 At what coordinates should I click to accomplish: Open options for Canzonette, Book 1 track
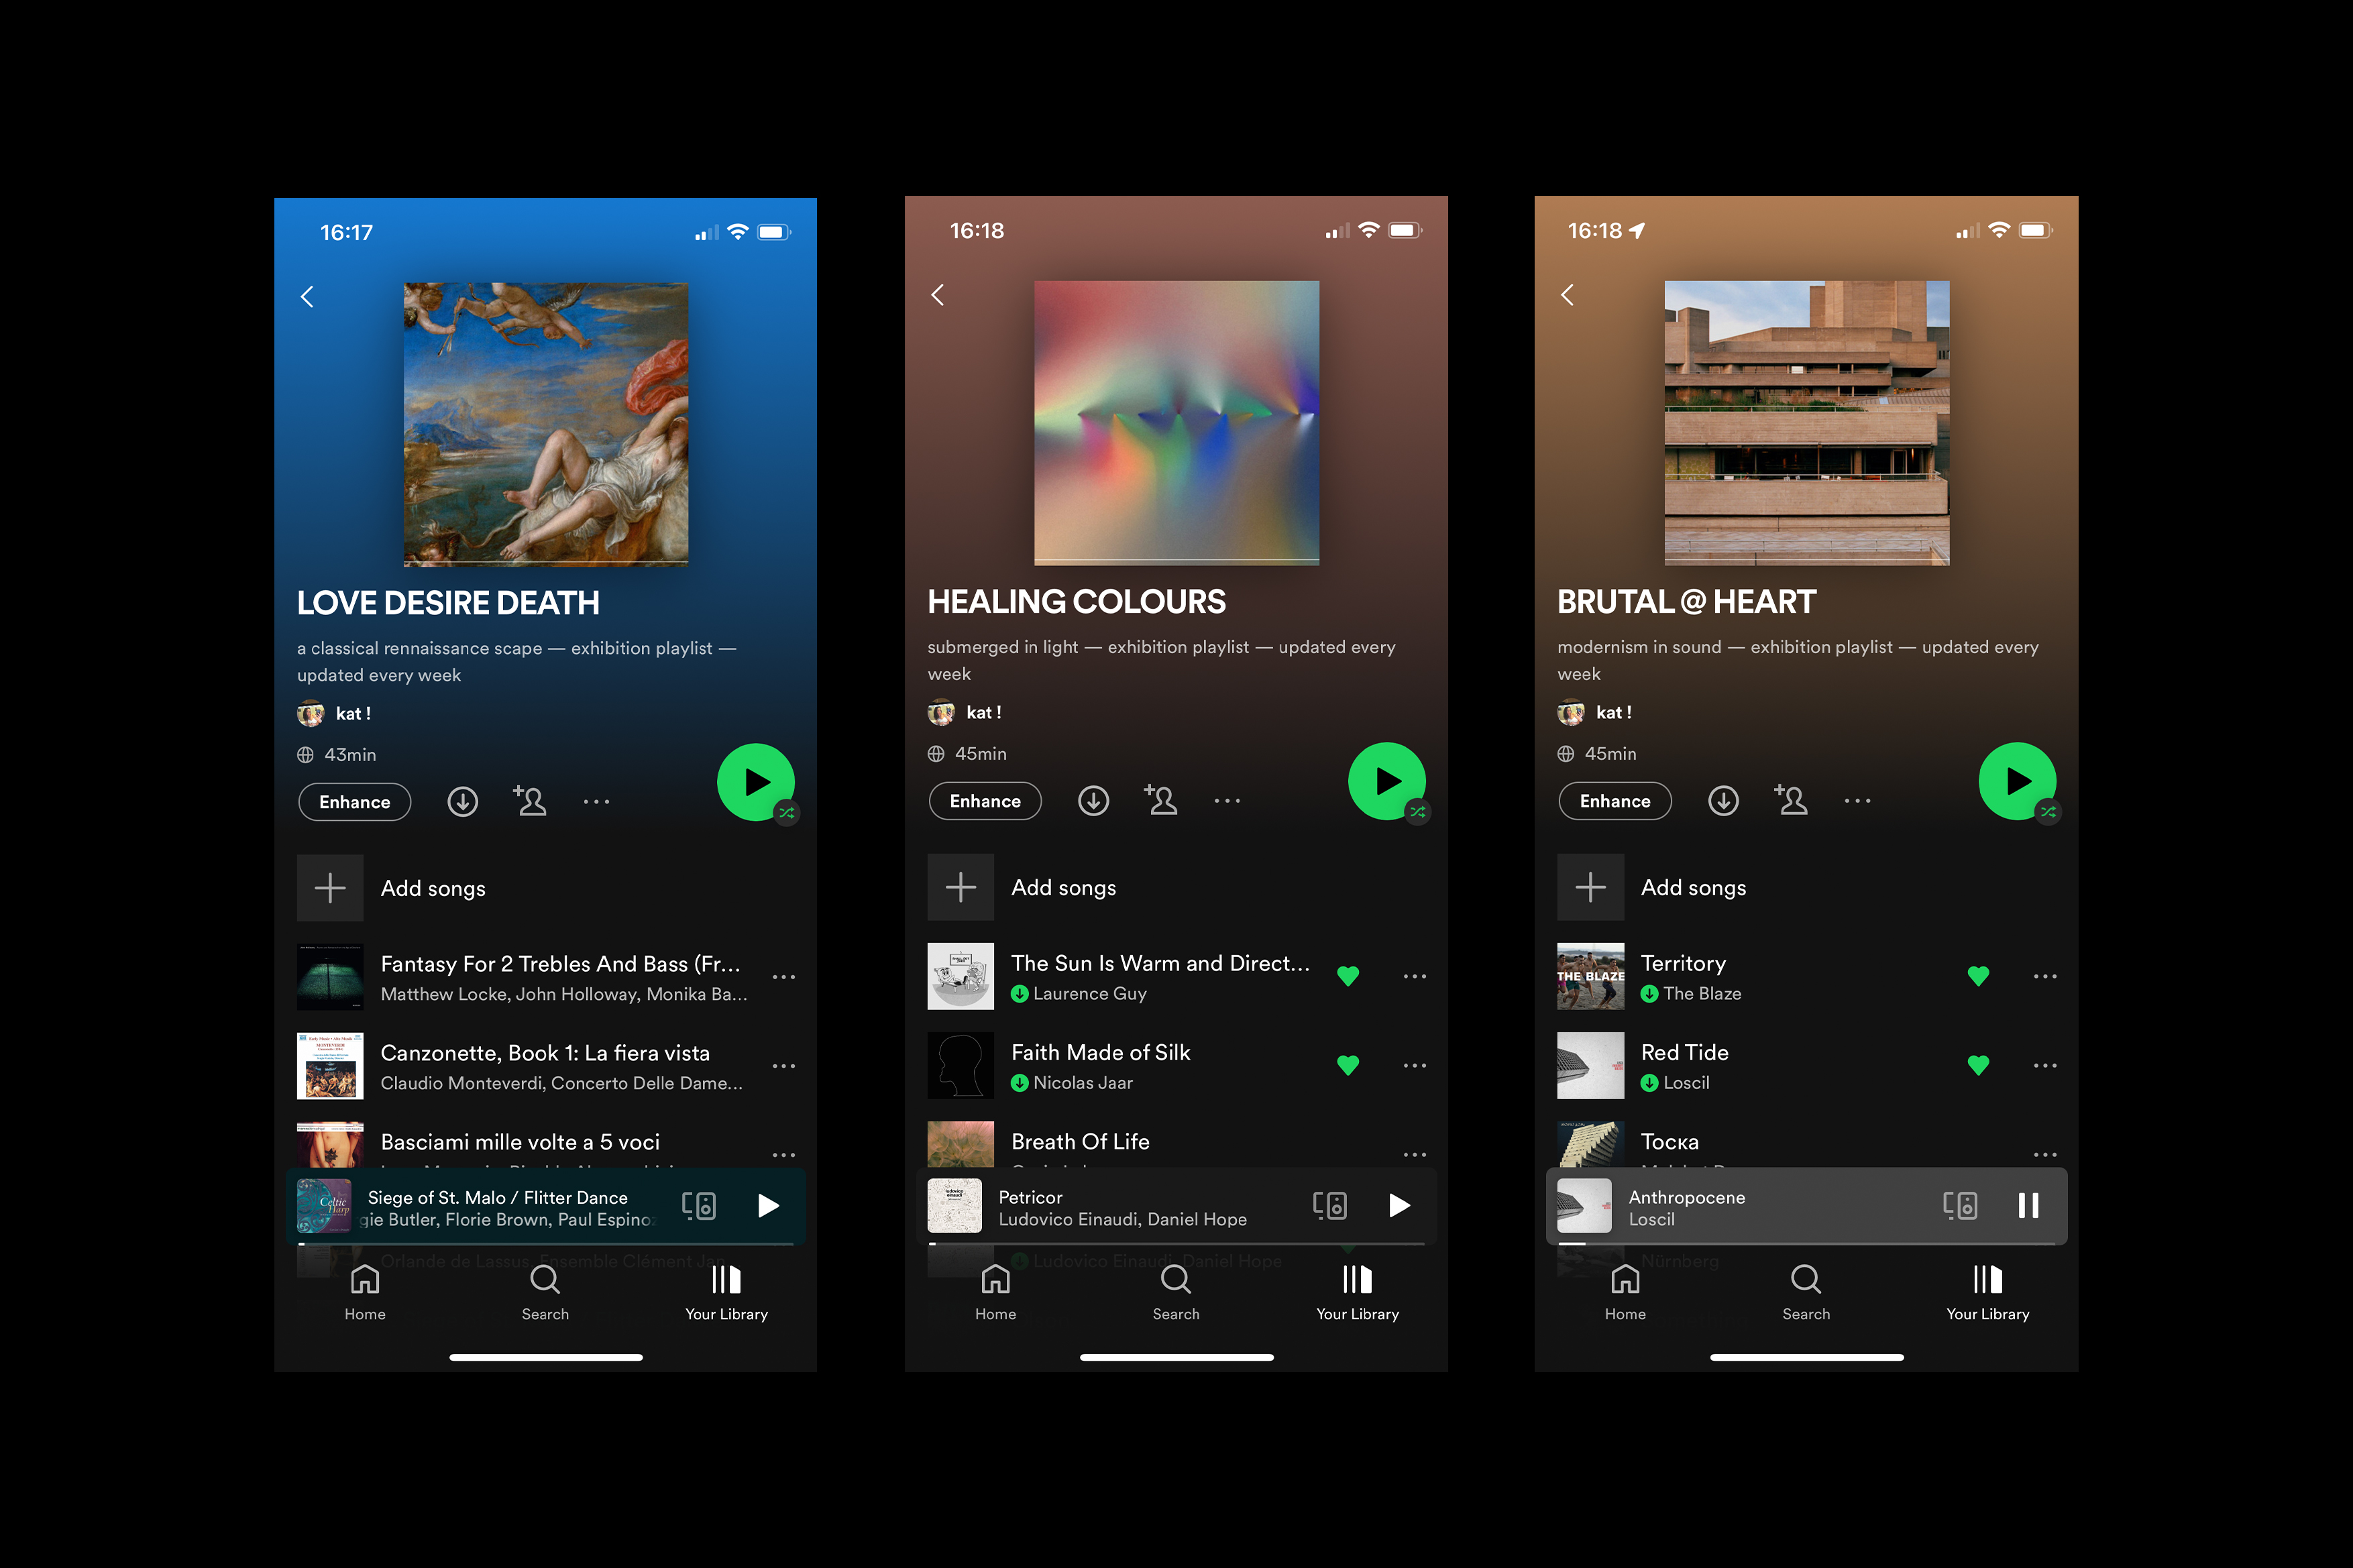click(x=784, y=1066)
